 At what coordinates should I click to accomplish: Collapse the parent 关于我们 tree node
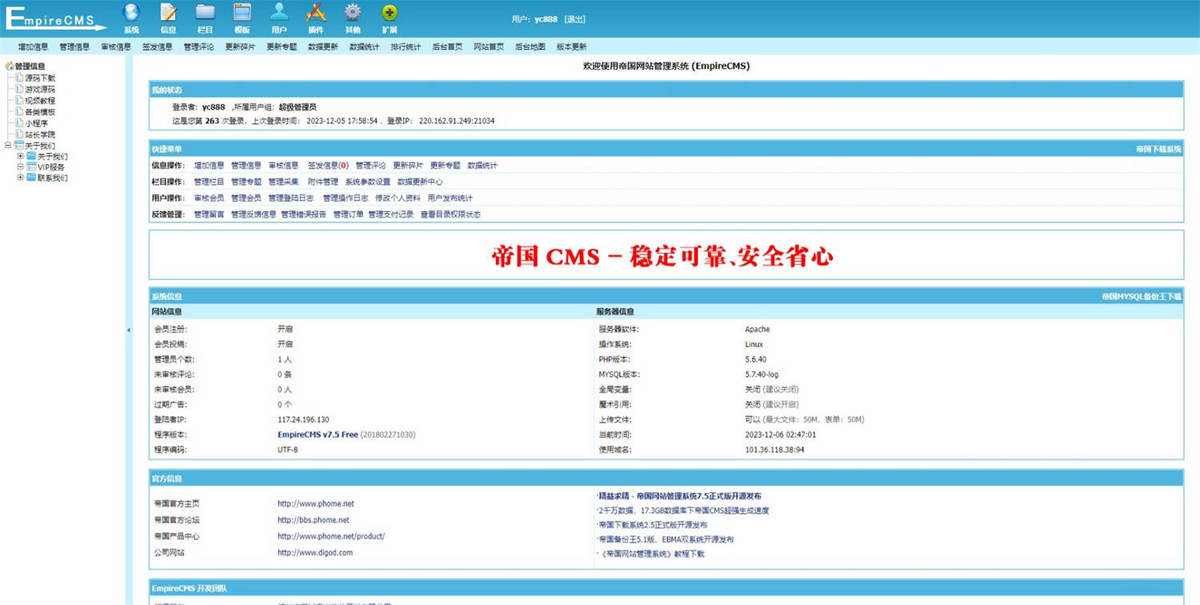tap(9, 145)
